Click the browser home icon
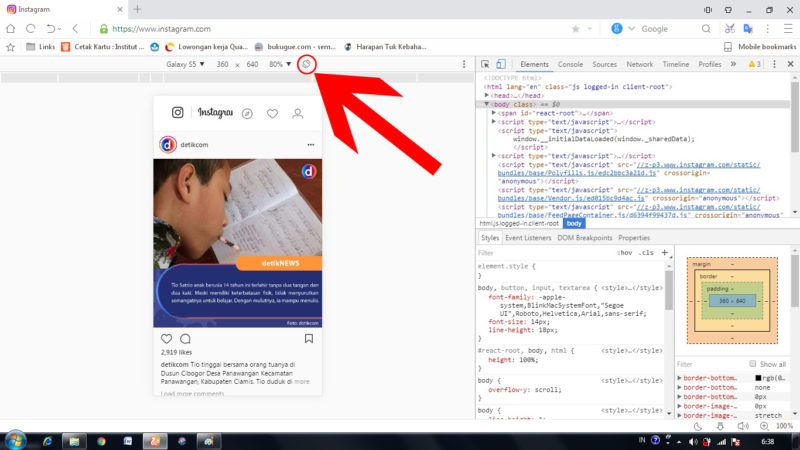 pos(11,29)
